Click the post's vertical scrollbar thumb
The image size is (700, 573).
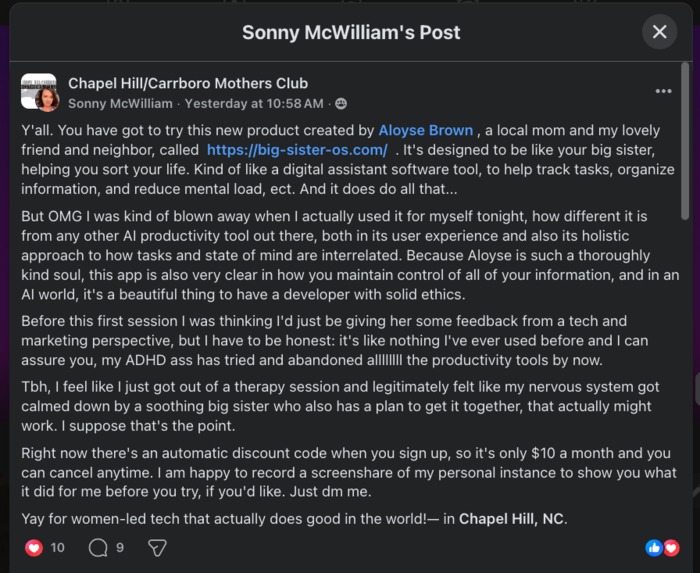(x=685, y=141)
